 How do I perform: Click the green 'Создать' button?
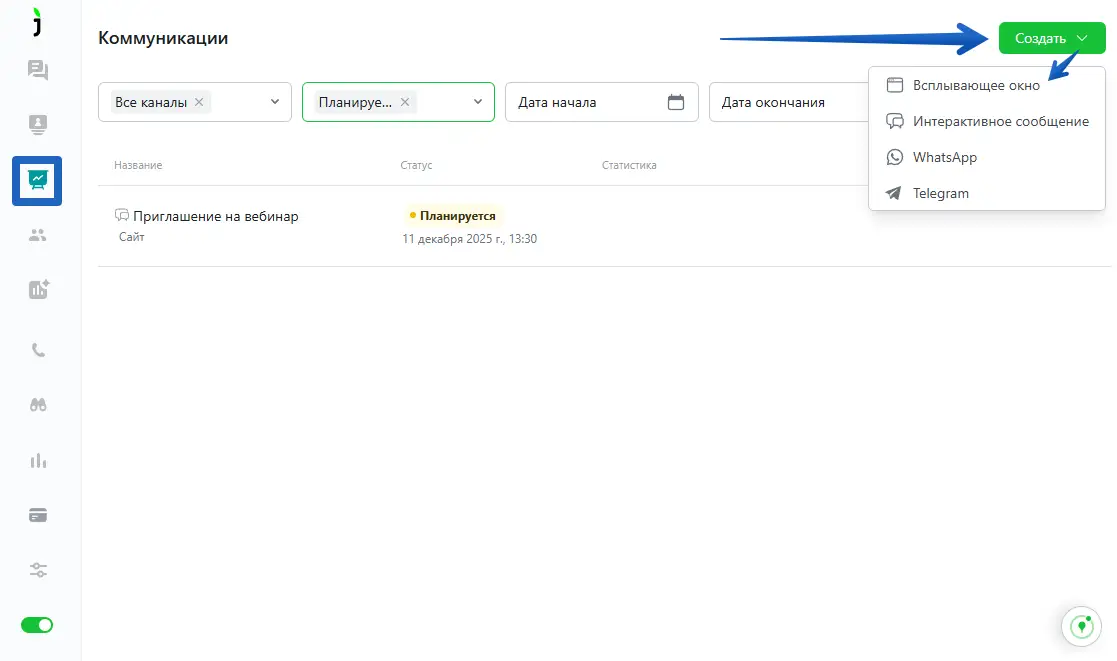[x=1051, y=39]
